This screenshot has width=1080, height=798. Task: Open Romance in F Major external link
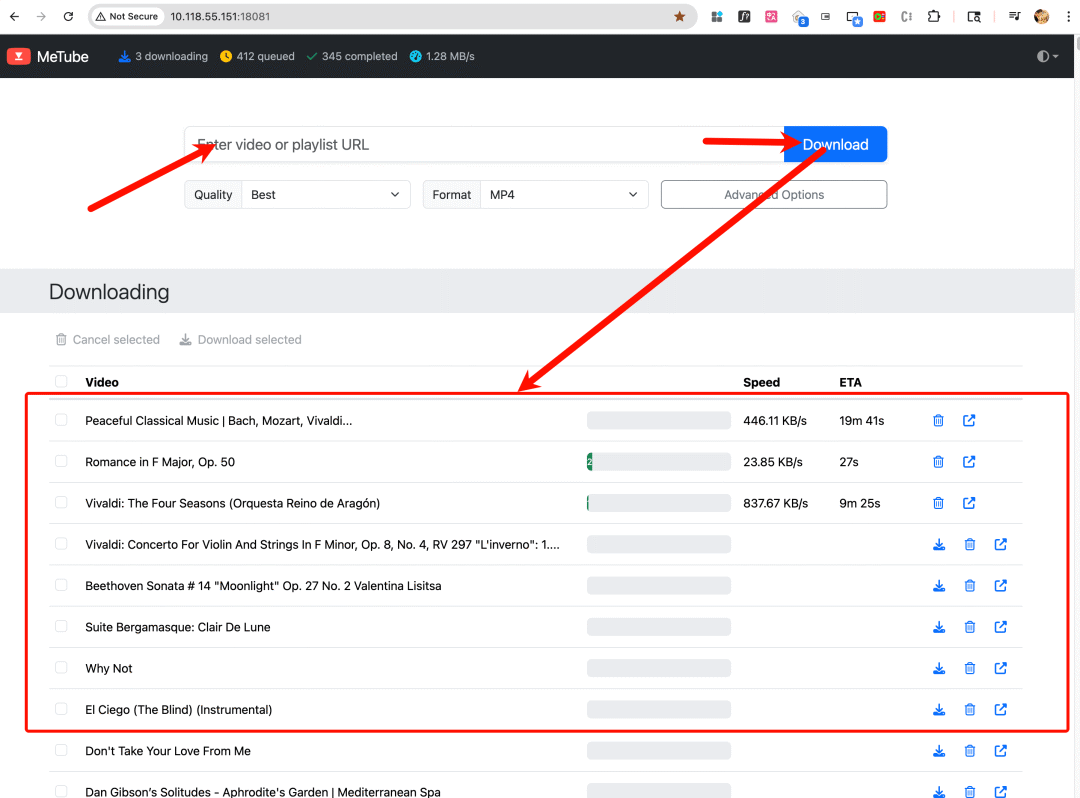(x=969, y=462)
